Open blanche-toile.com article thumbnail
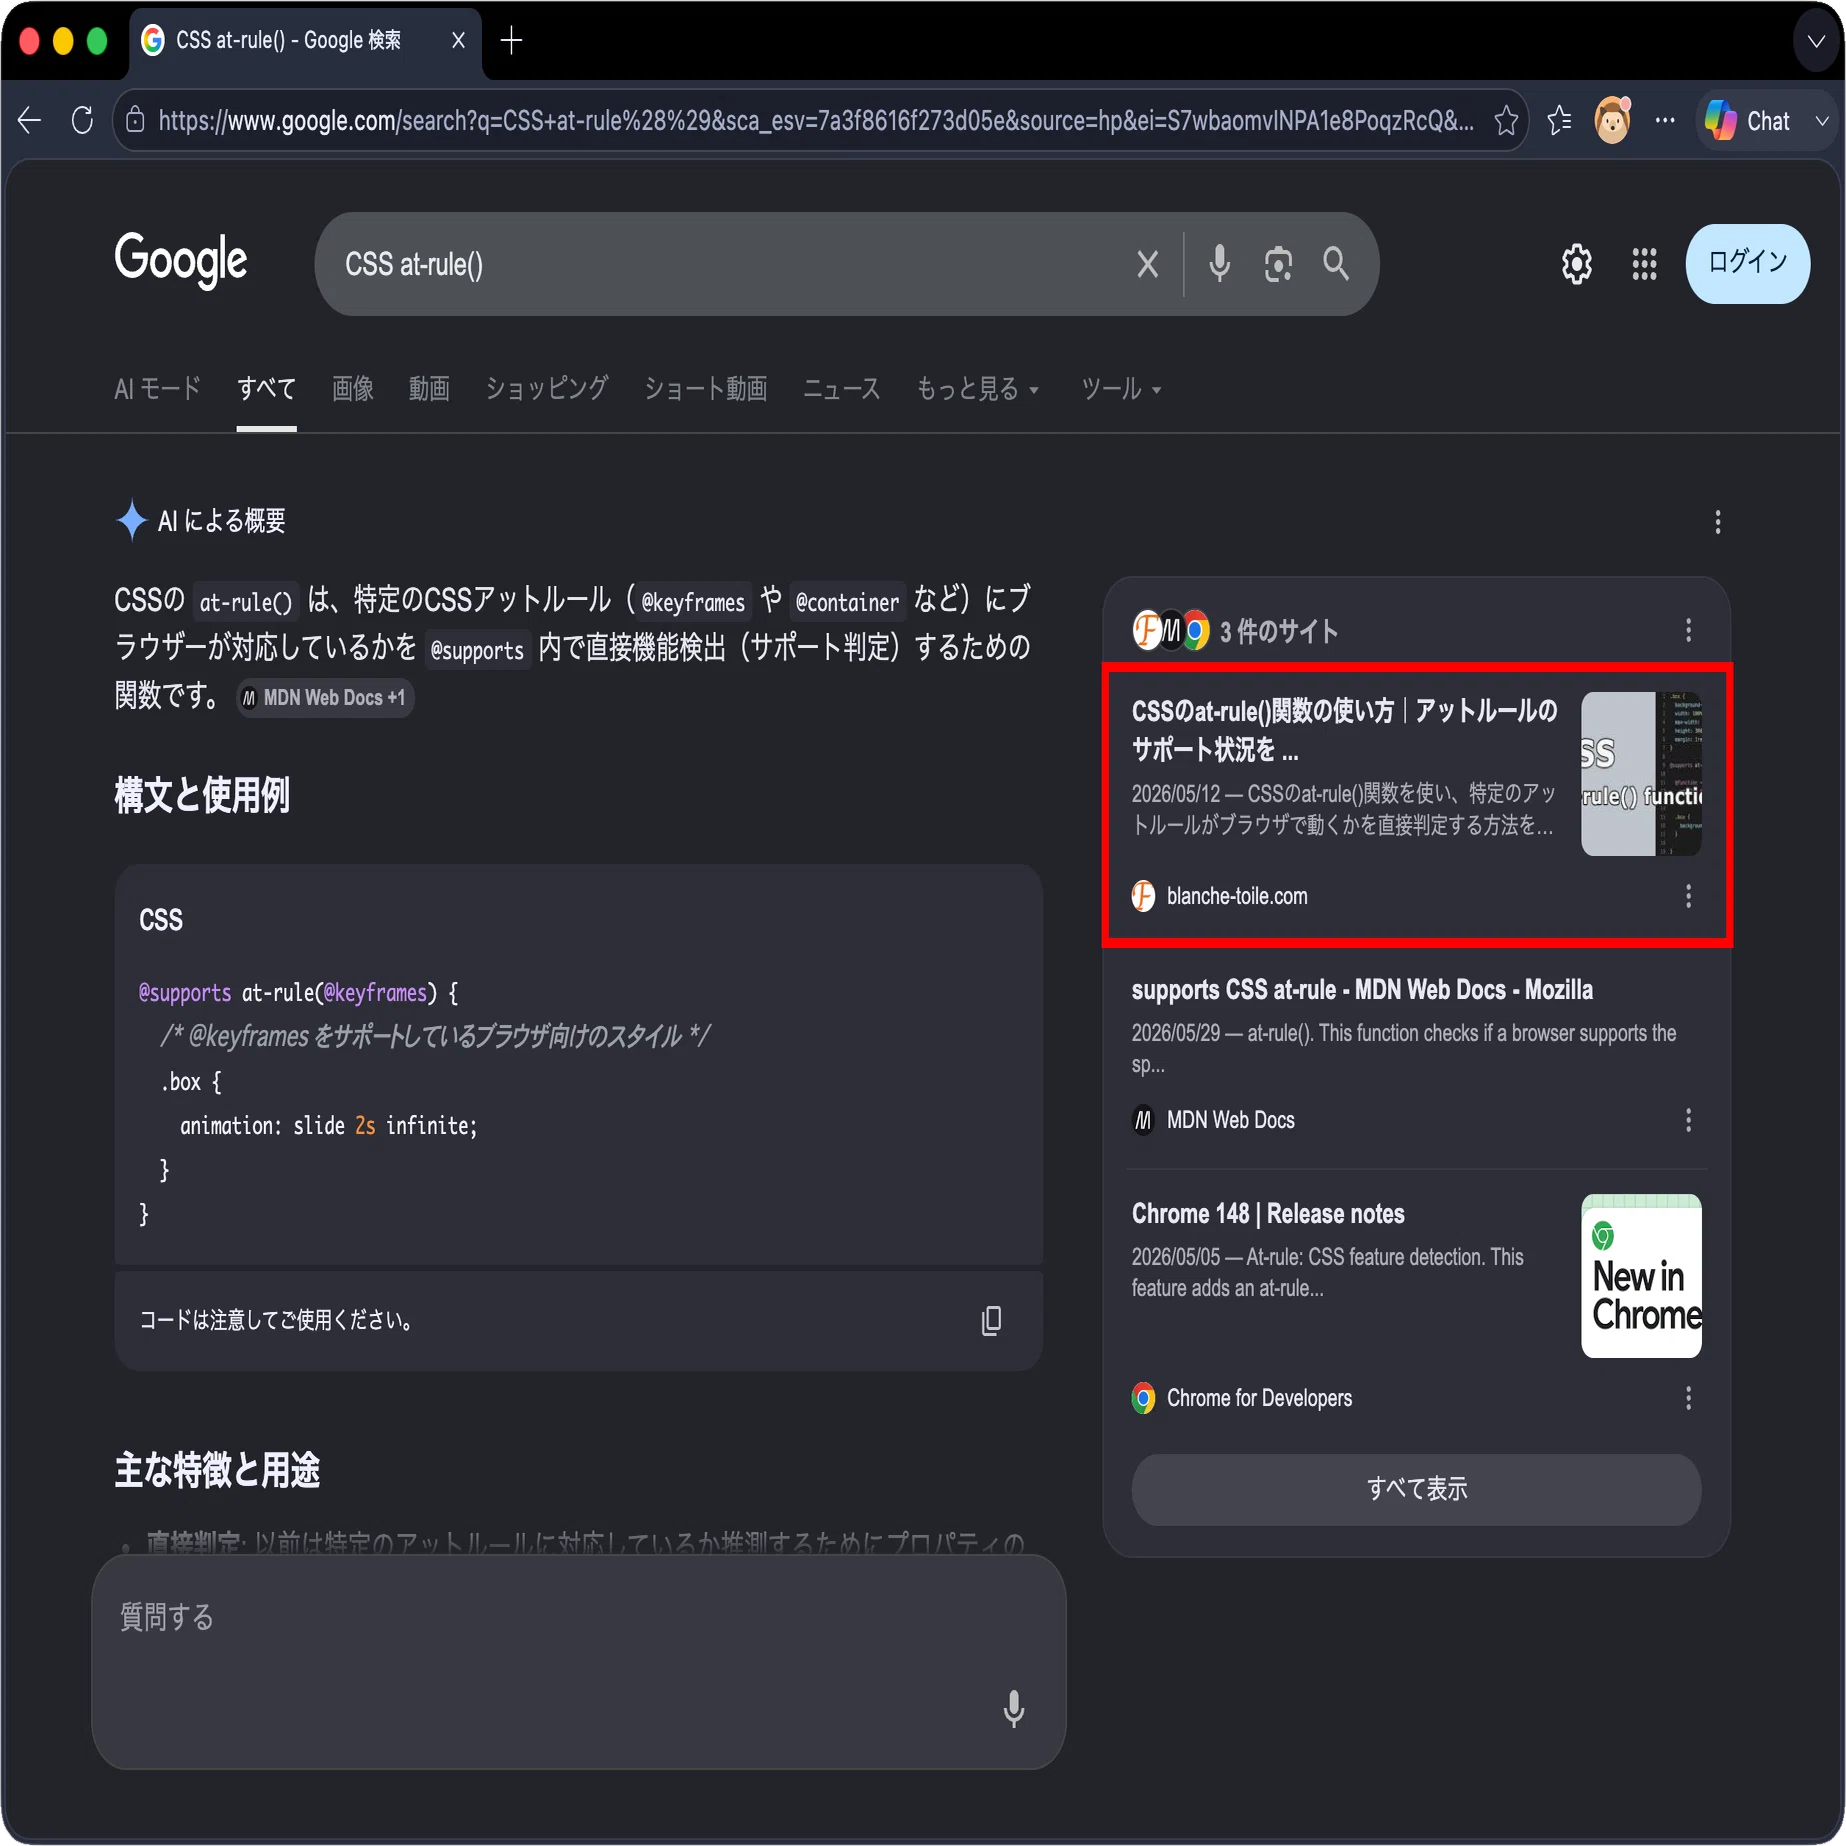The height and width of the screenshot is (1846, 1846). 1640,774
